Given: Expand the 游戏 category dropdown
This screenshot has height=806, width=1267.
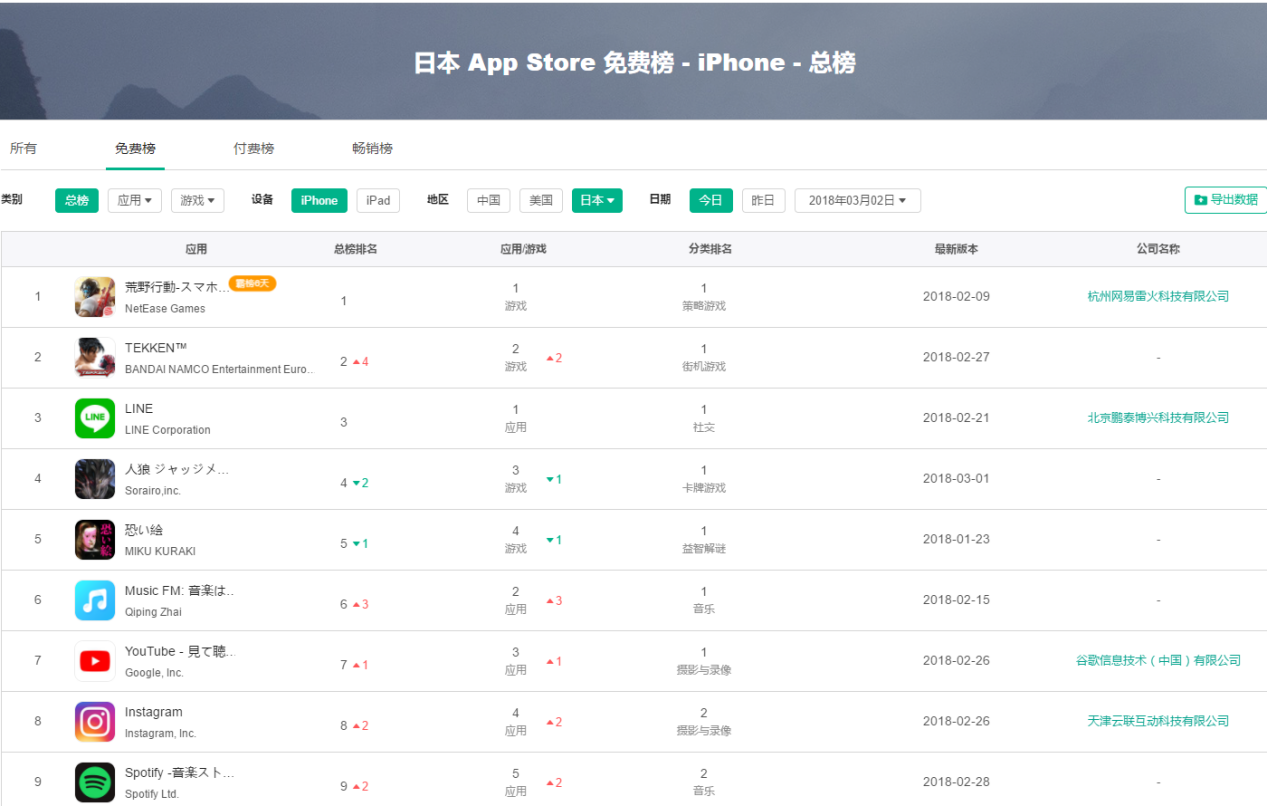Looking at the screenshot, I should point(197,200).
